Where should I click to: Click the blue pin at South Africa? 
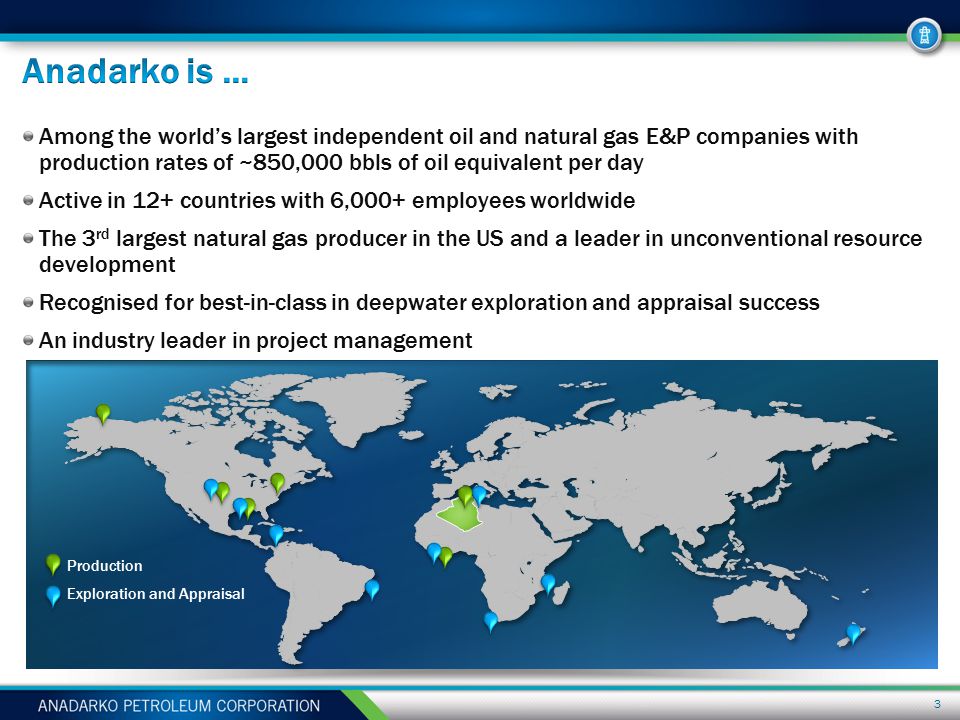click(x=490, y=621)
